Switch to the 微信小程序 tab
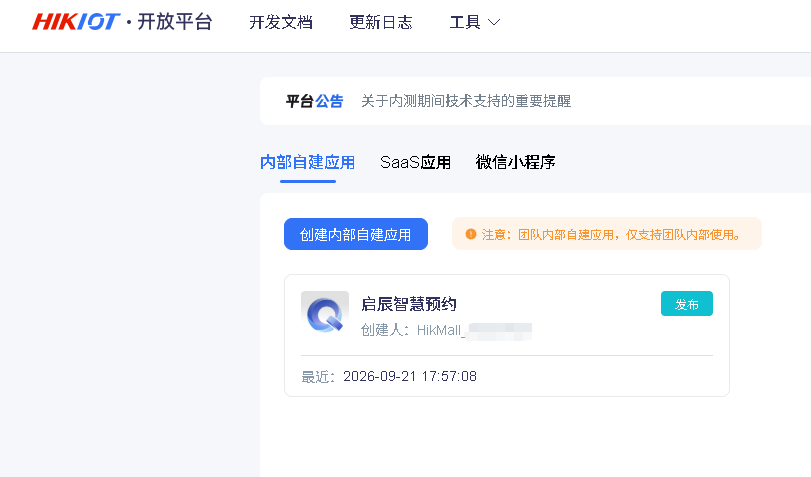The width and height of the screenshot is (811, 477). (515, 162)
